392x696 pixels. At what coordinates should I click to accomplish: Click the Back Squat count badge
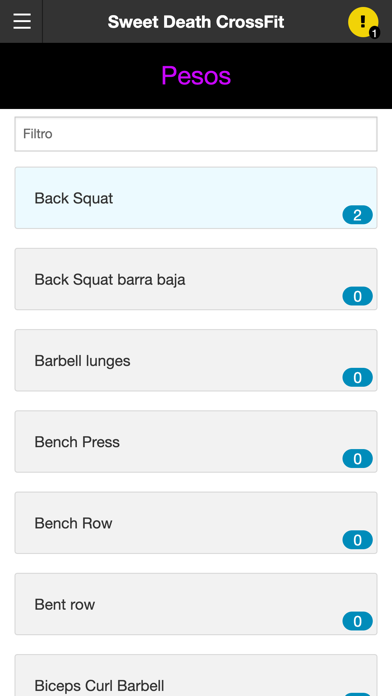pos(357,215)
